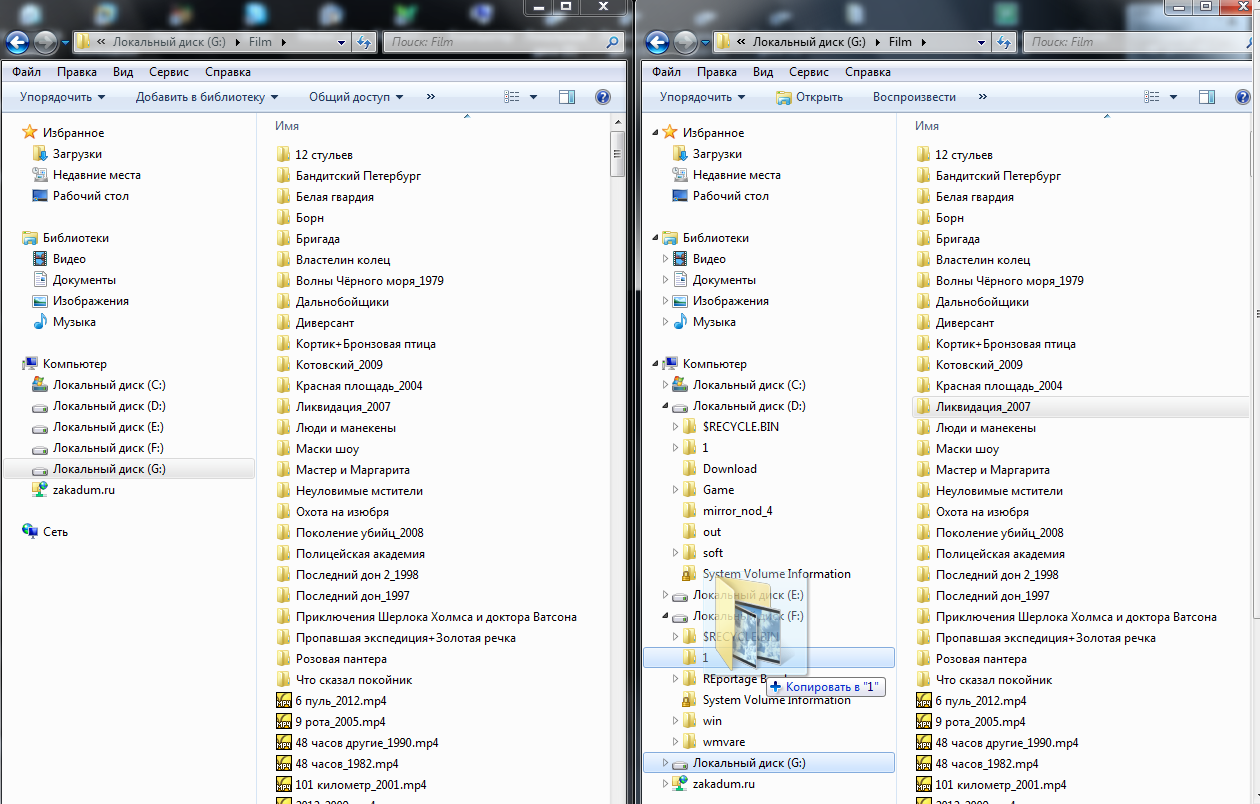
Task: Open Справка menu in left window
Action: point(228,72)
